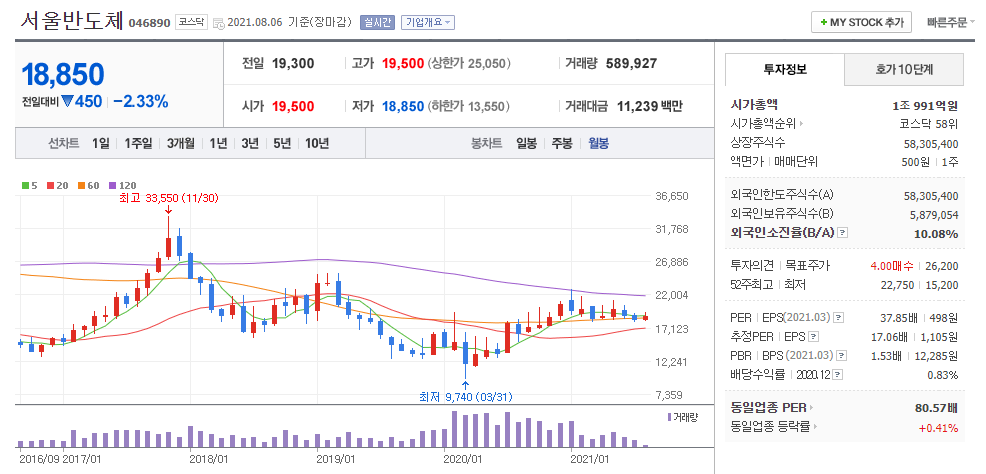Image resolution: width=986 pixels, height=474 pixels.
Task: Click the 외국인소진율 value 10.08%
Action: point(937,234)
